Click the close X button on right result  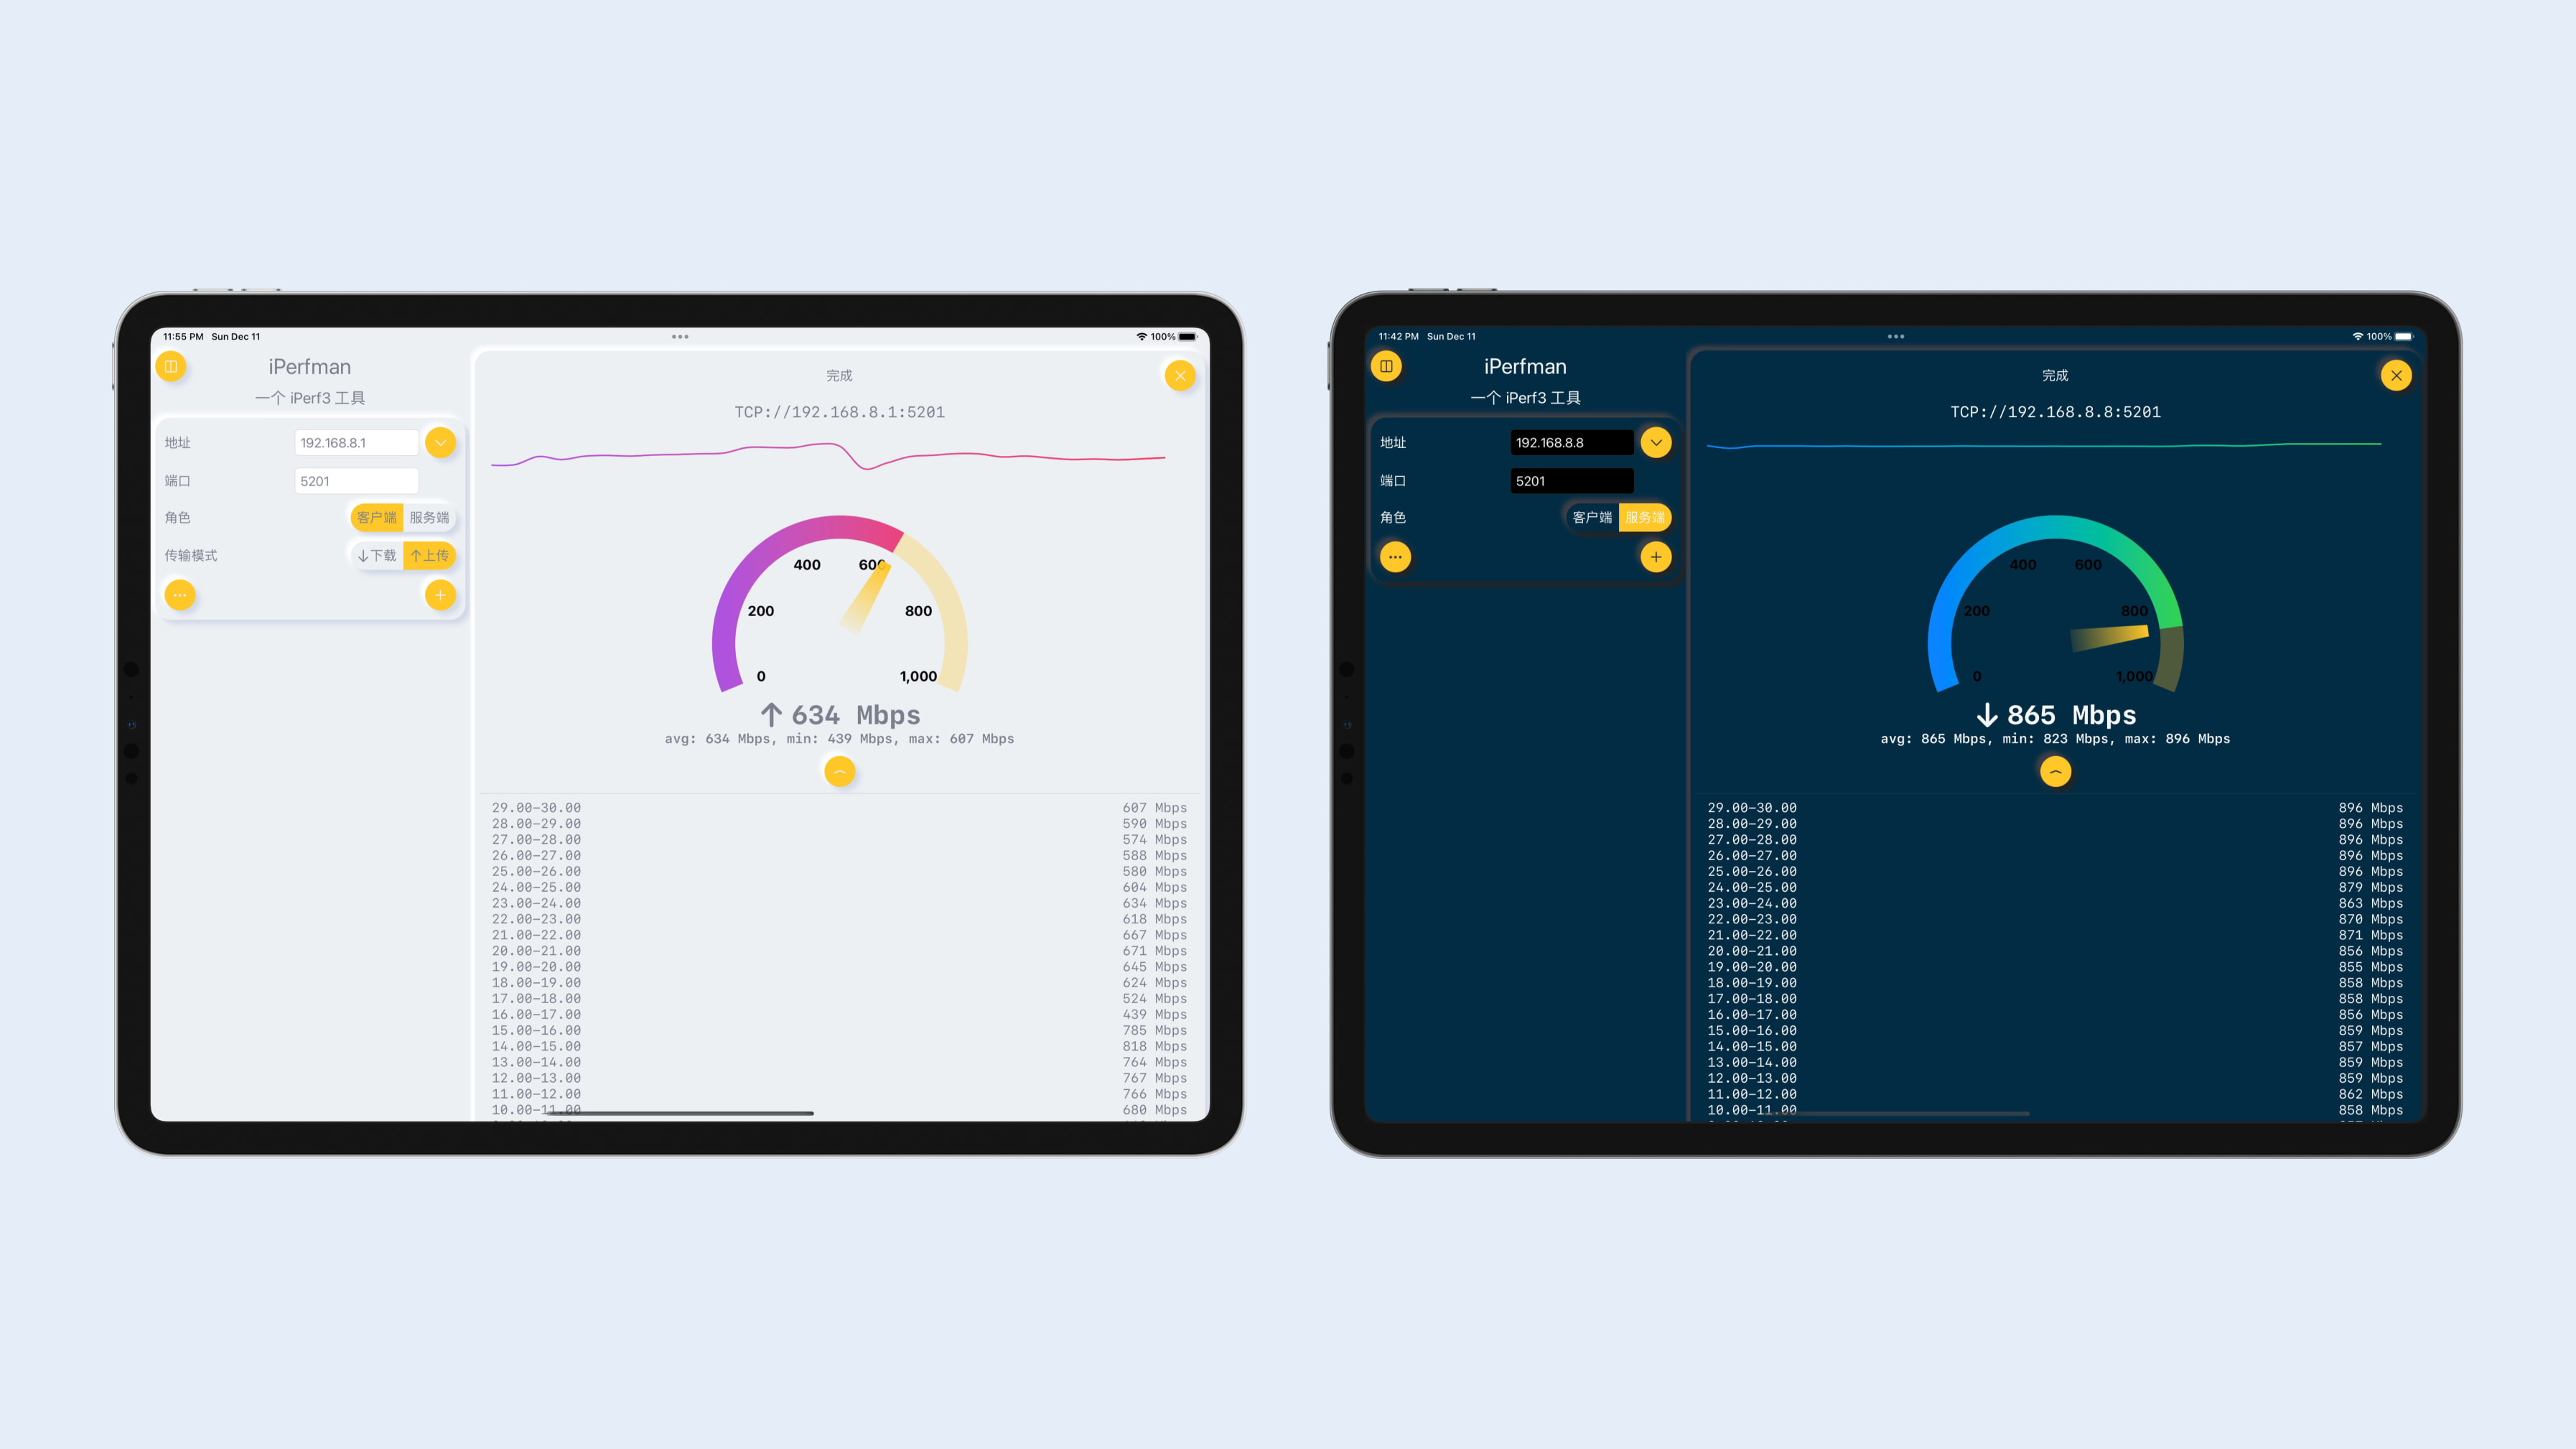click(2396, 375)
